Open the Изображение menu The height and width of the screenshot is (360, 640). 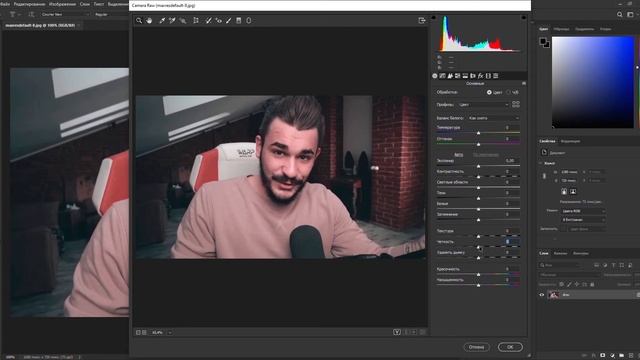(x=62, y=4)
